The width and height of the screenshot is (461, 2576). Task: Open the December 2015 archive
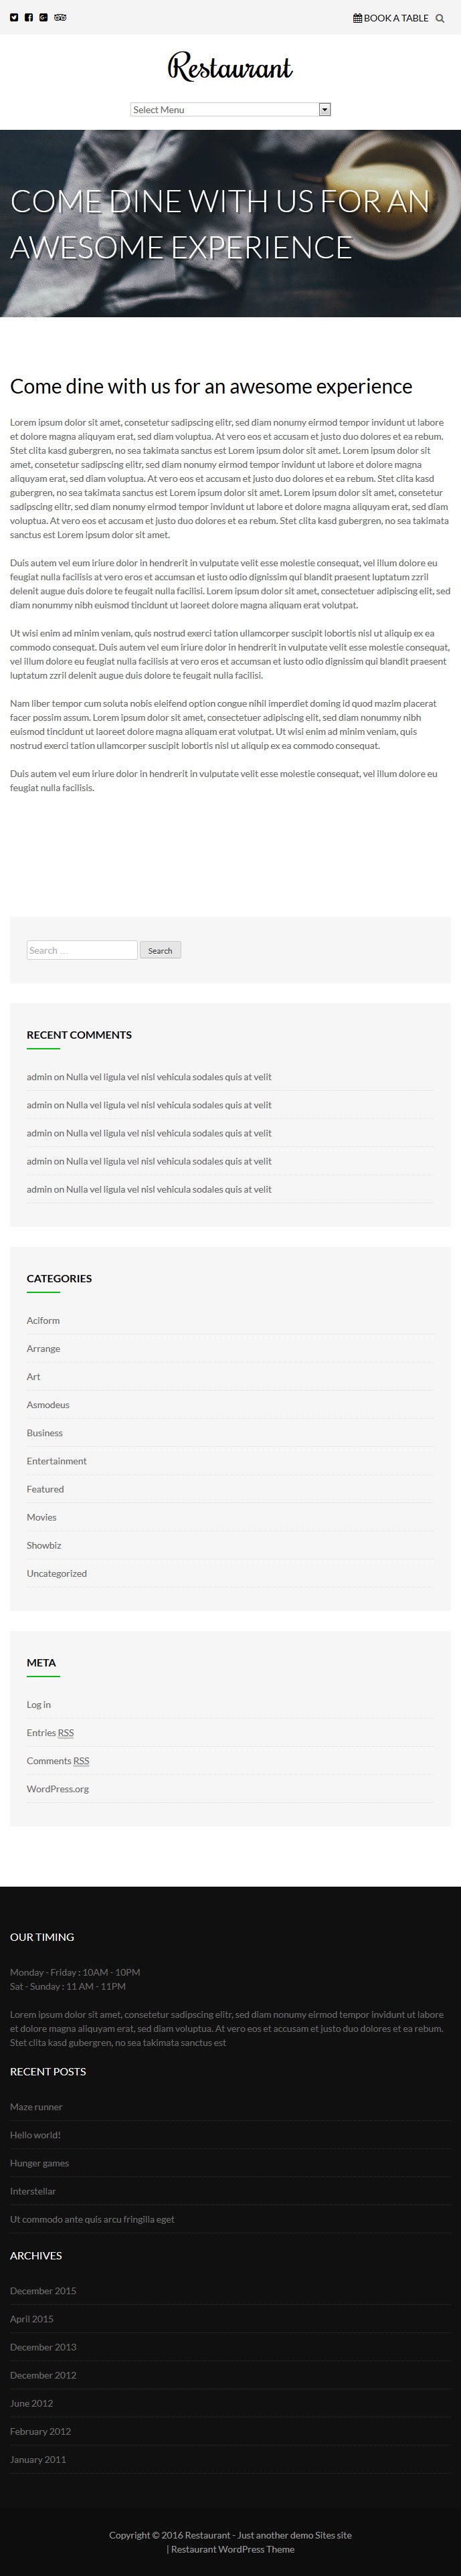pyautogui.click(x=44, y=2290)
